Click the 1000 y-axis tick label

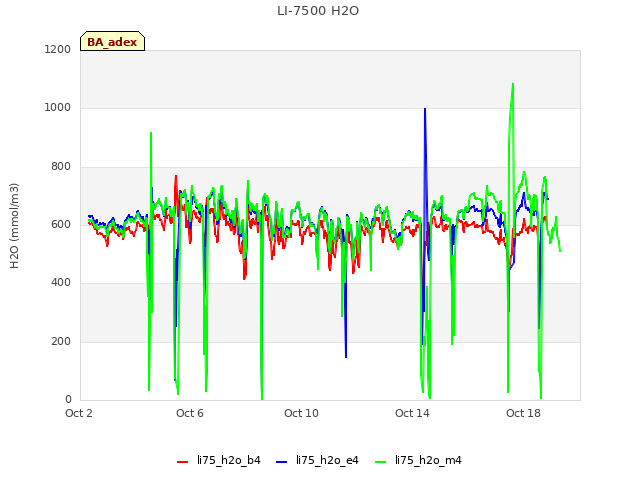tap(58, 107)
